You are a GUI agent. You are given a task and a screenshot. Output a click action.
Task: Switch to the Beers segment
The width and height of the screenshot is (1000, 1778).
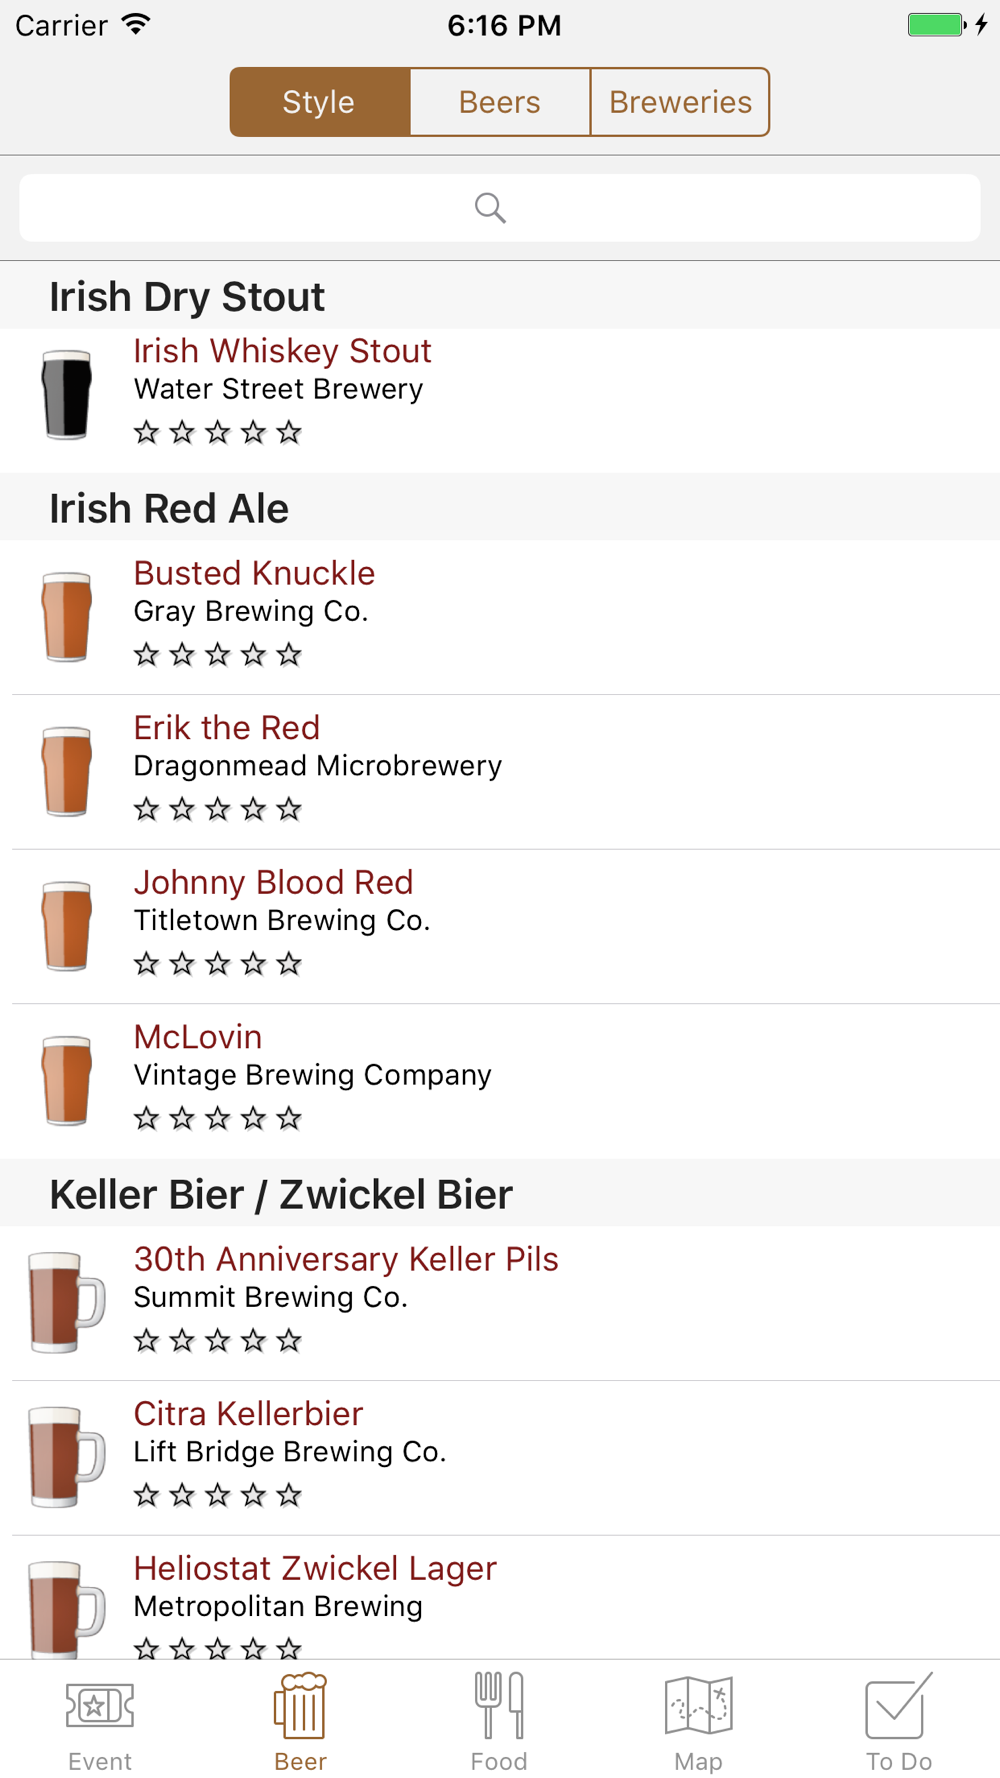(x=500, y=102)
